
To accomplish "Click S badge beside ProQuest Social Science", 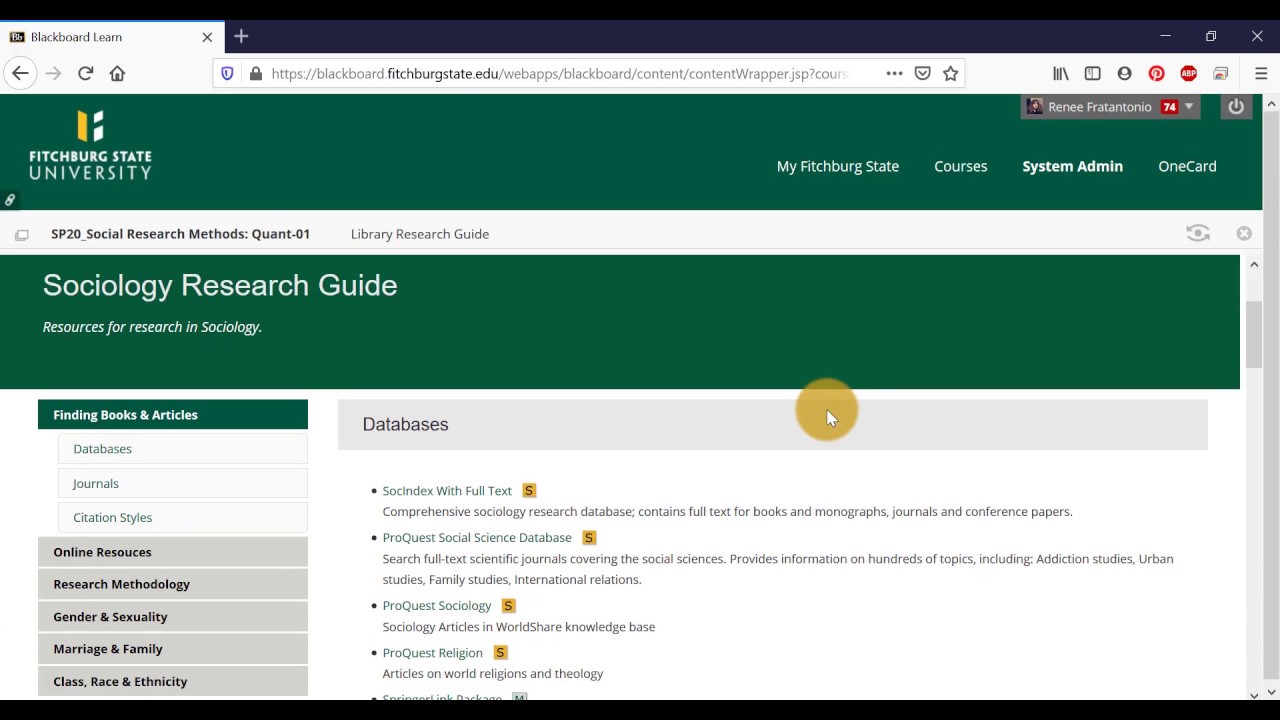I will tap(589, 538).
